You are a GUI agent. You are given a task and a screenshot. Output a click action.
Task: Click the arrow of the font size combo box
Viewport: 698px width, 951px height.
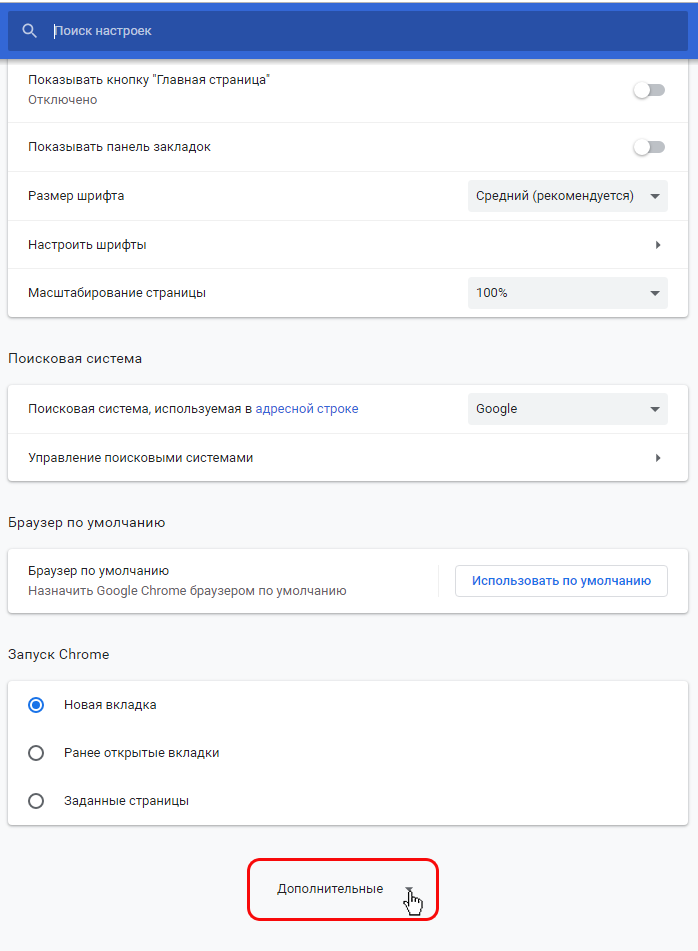point(655,196)
